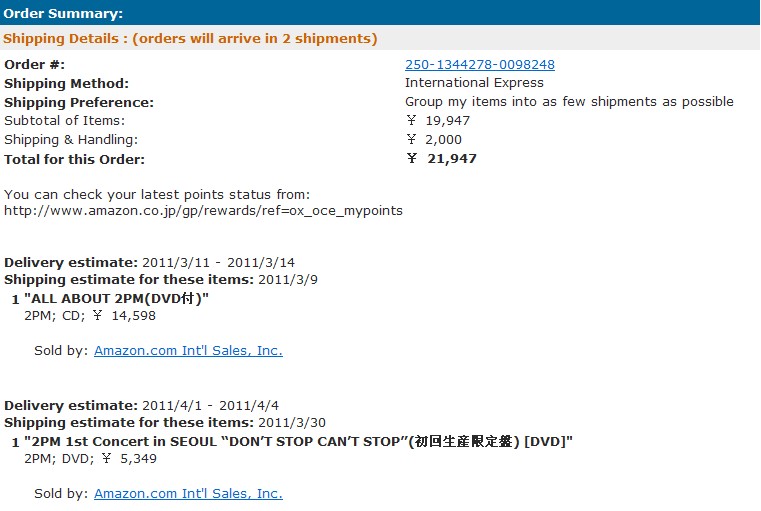Click the Order # label
The width and height of the screenshot is (761, 511).
pyautogui.click(x=34, y=65)
